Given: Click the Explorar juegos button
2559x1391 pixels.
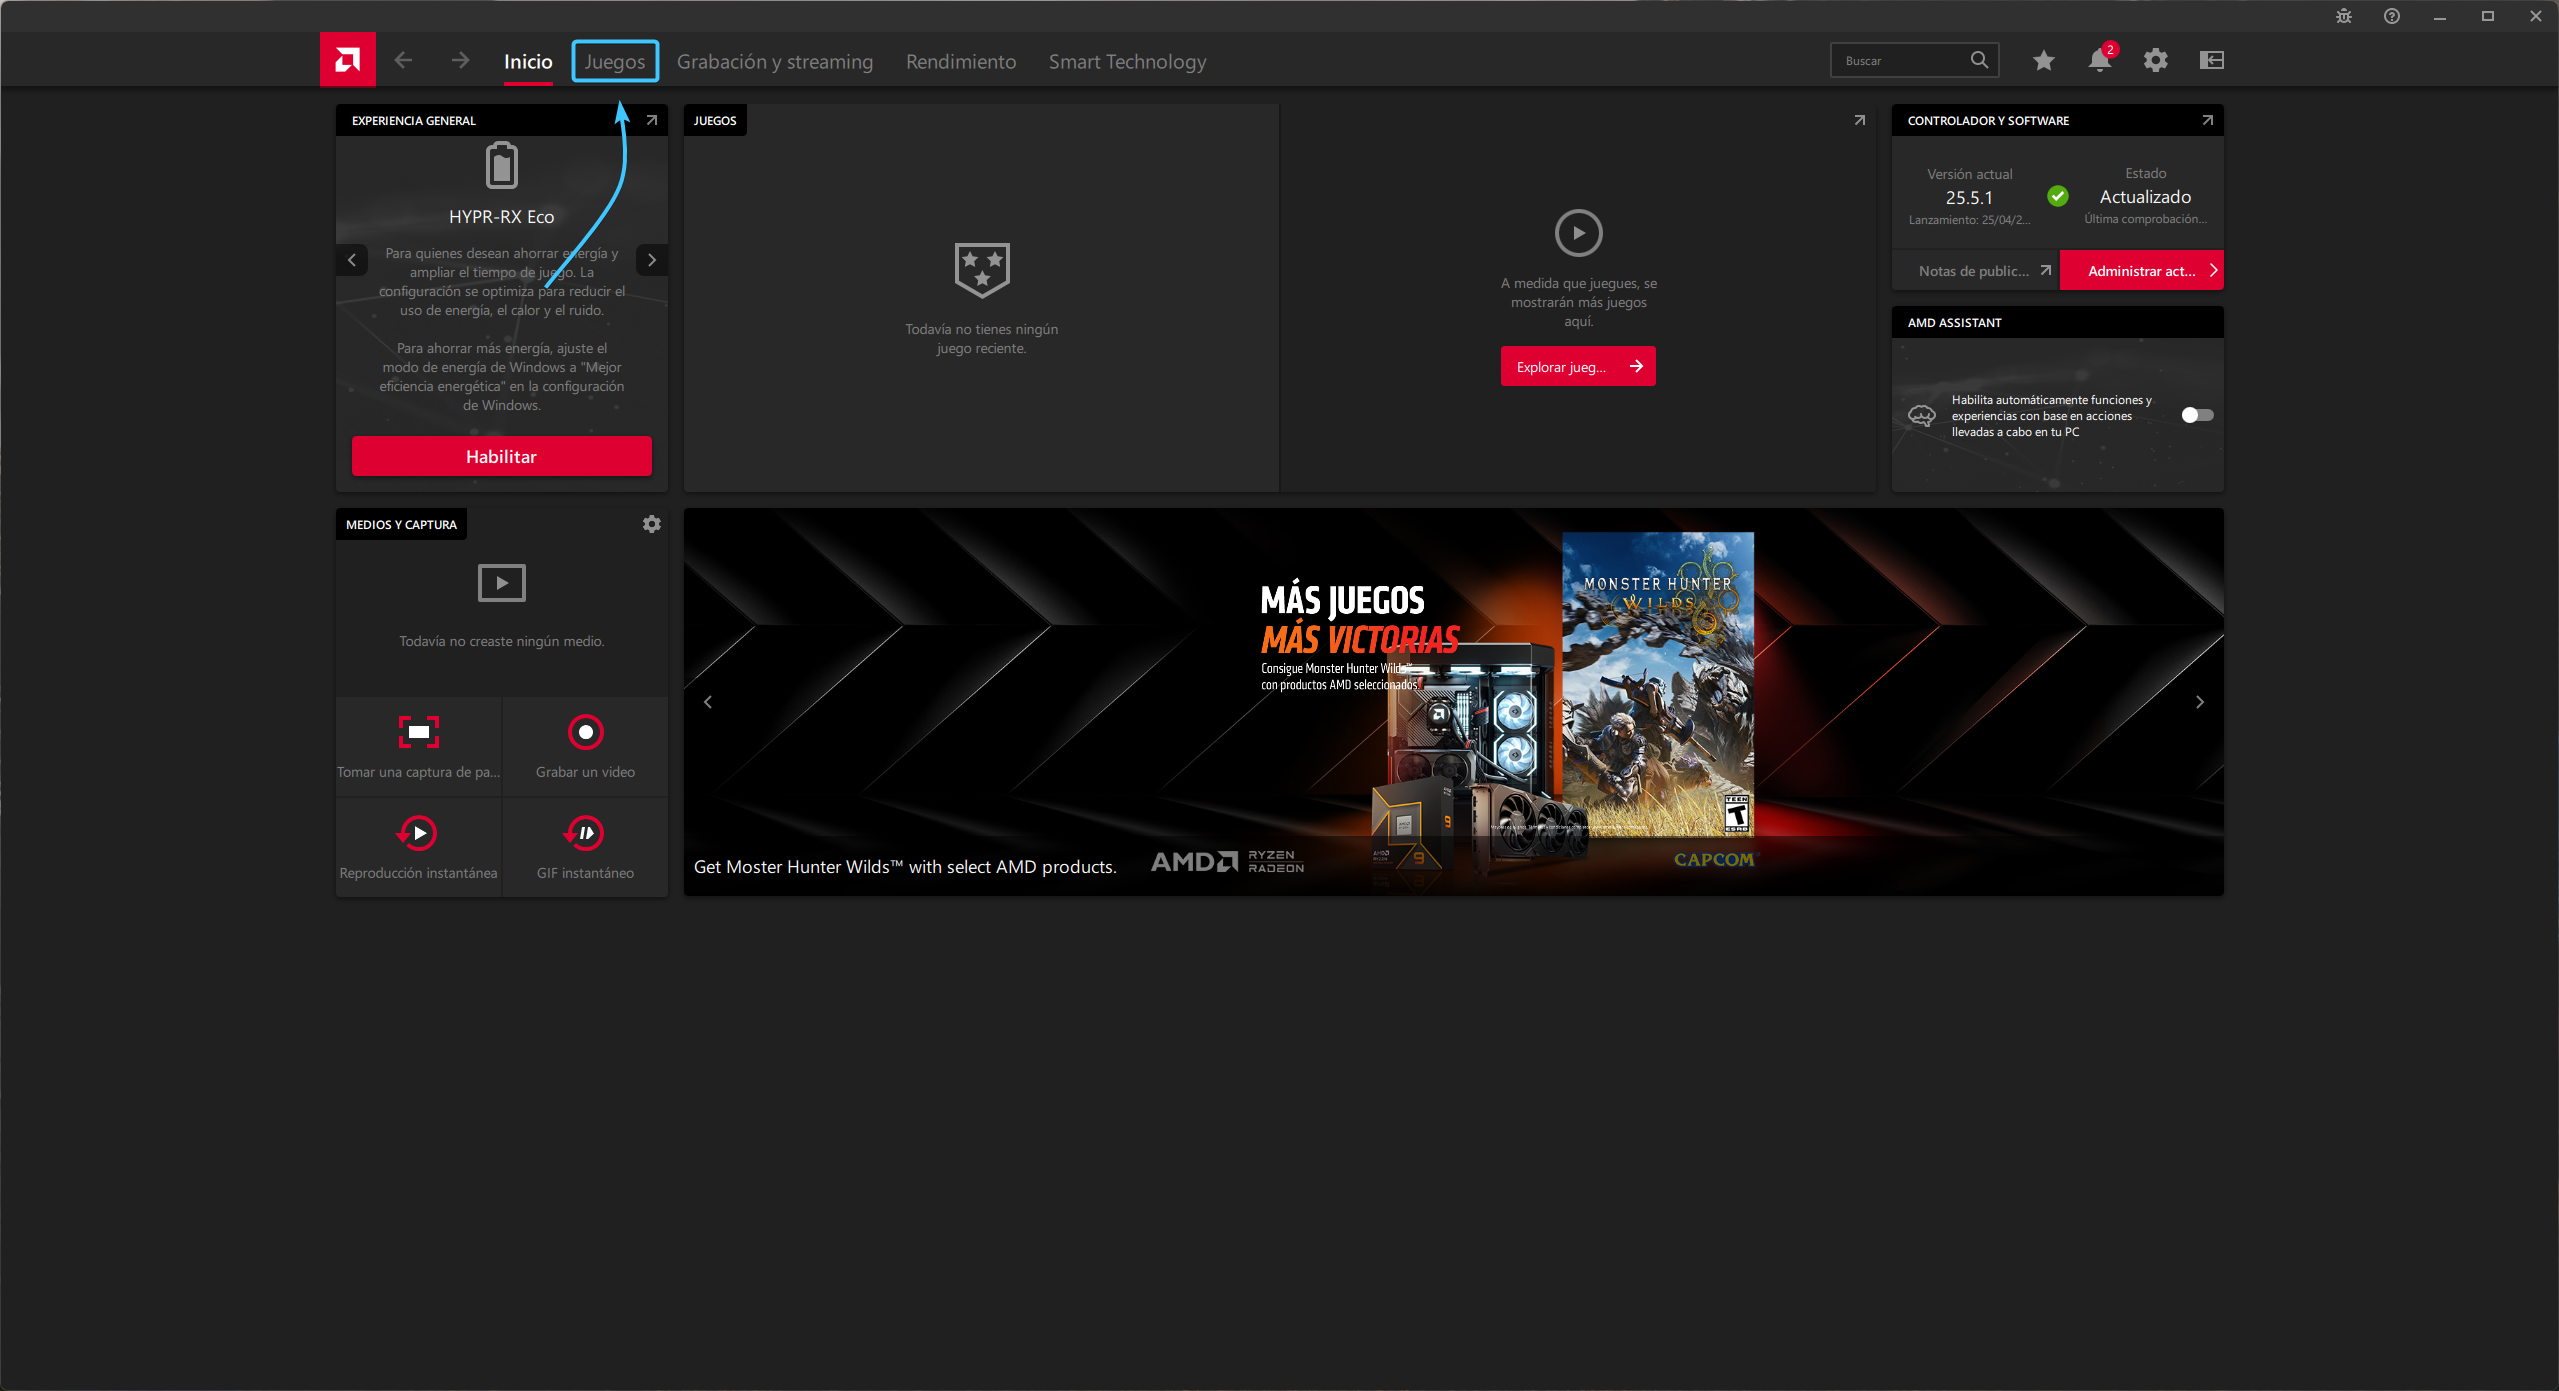Looking at the screenshot, I should coord(1578,366).
